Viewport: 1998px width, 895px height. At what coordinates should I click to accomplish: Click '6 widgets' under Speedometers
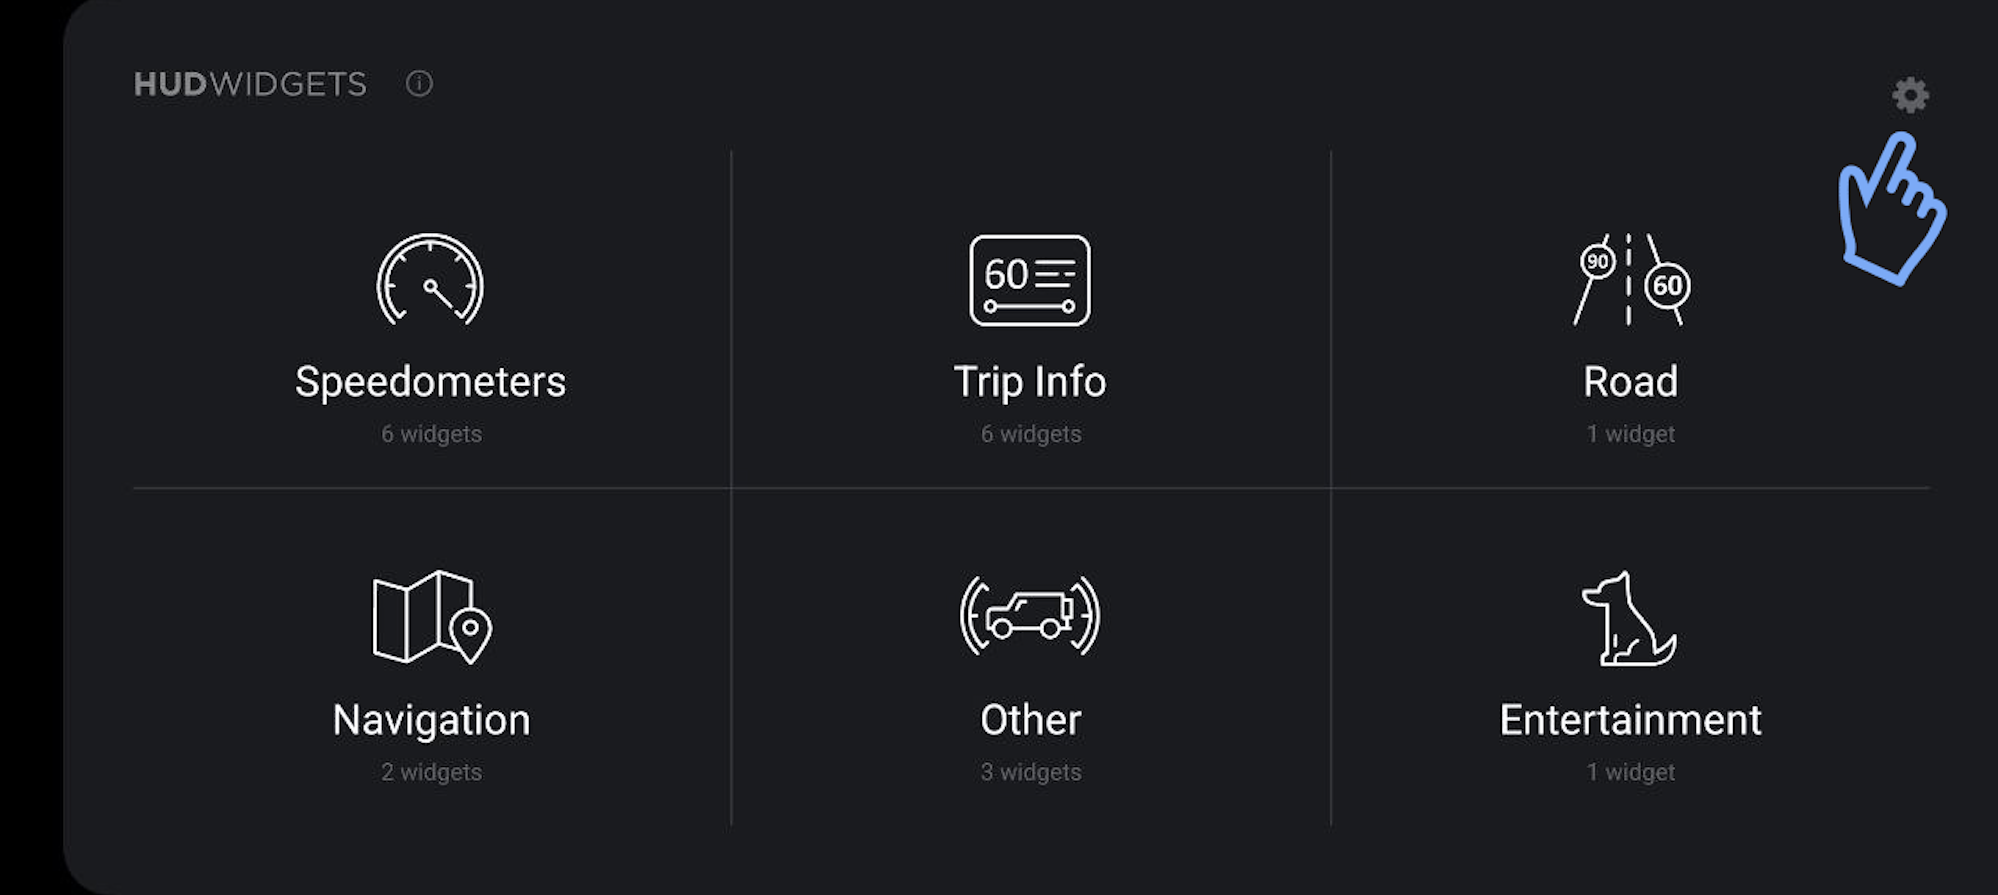[431, 434]
